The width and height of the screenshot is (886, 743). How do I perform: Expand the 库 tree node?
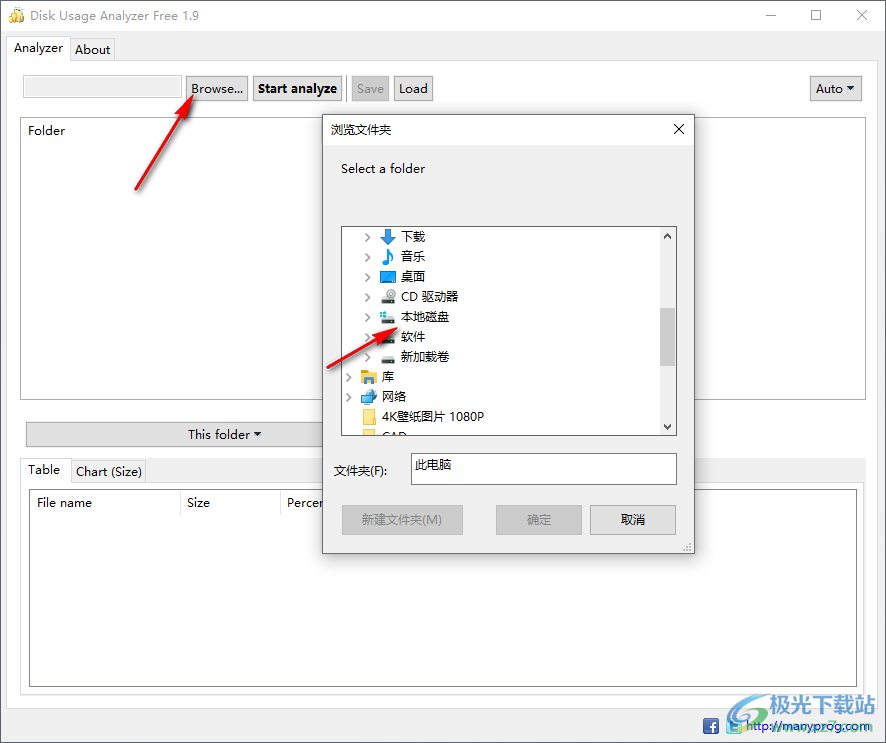pos(349,377)
